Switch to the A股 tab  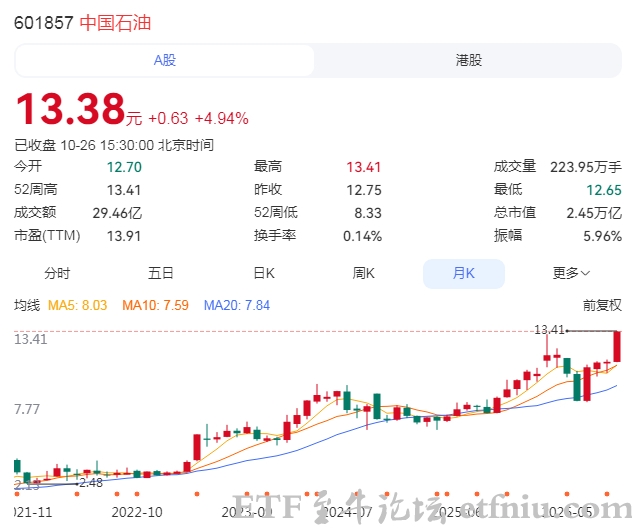point(165,61)
